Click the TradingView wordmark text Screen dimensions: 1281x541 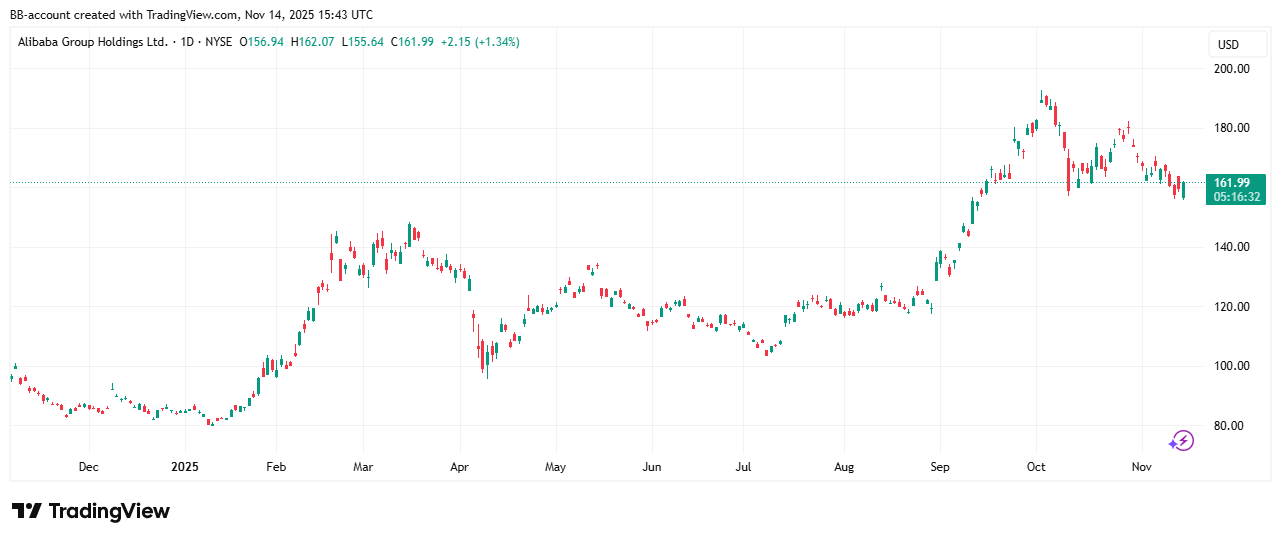(x=109, y=511)
